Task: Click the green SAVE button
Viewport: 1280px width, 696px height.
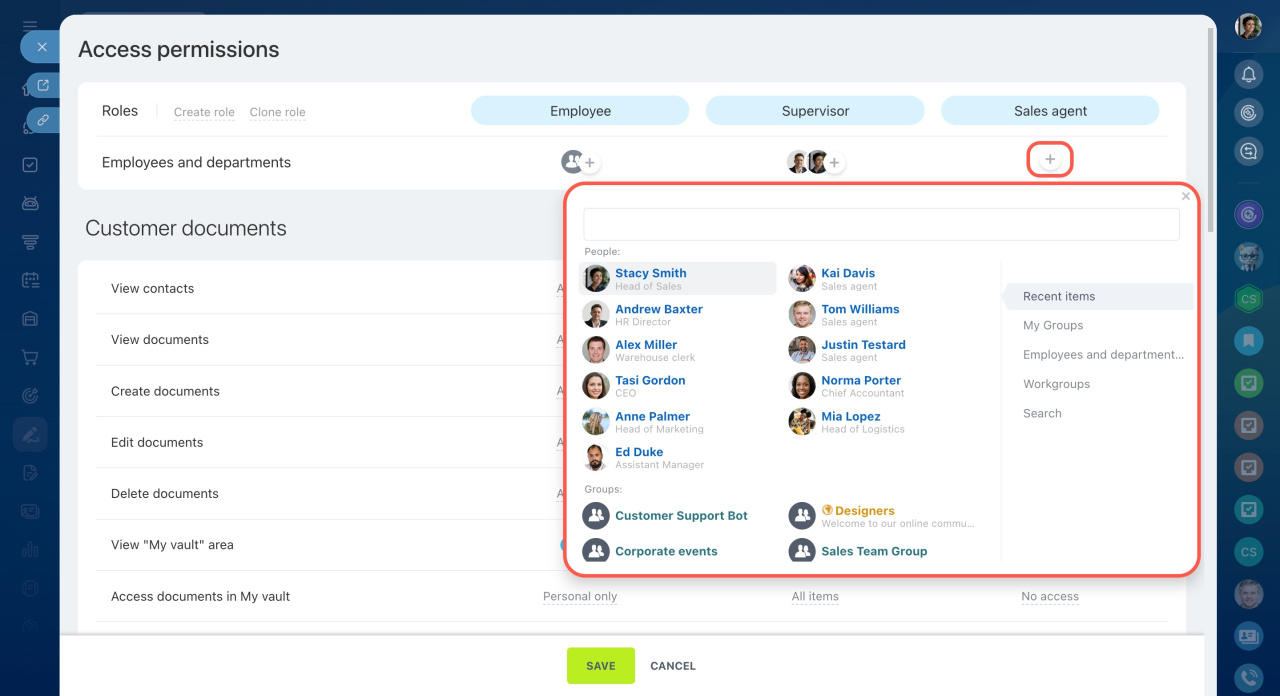Action: click(601, 666)
